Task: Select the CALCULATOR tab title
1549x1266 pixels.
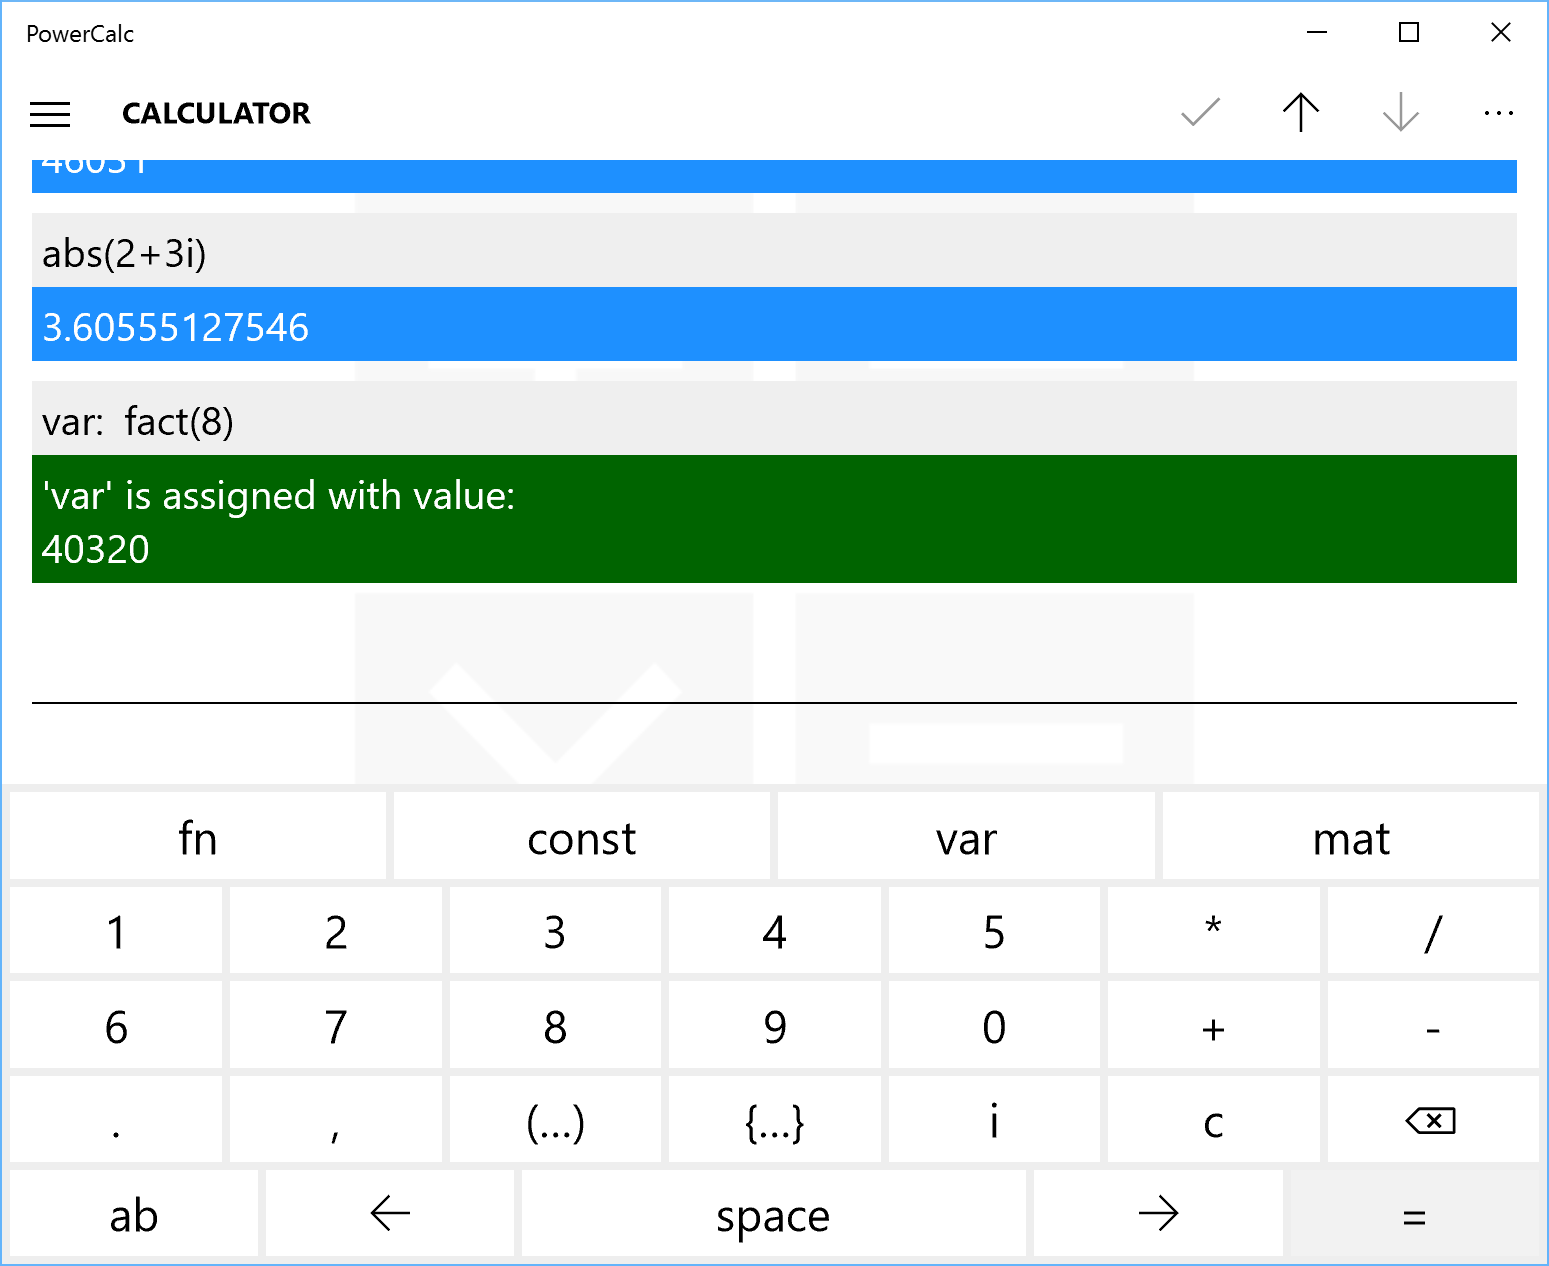Action: (x=215, y=113)
